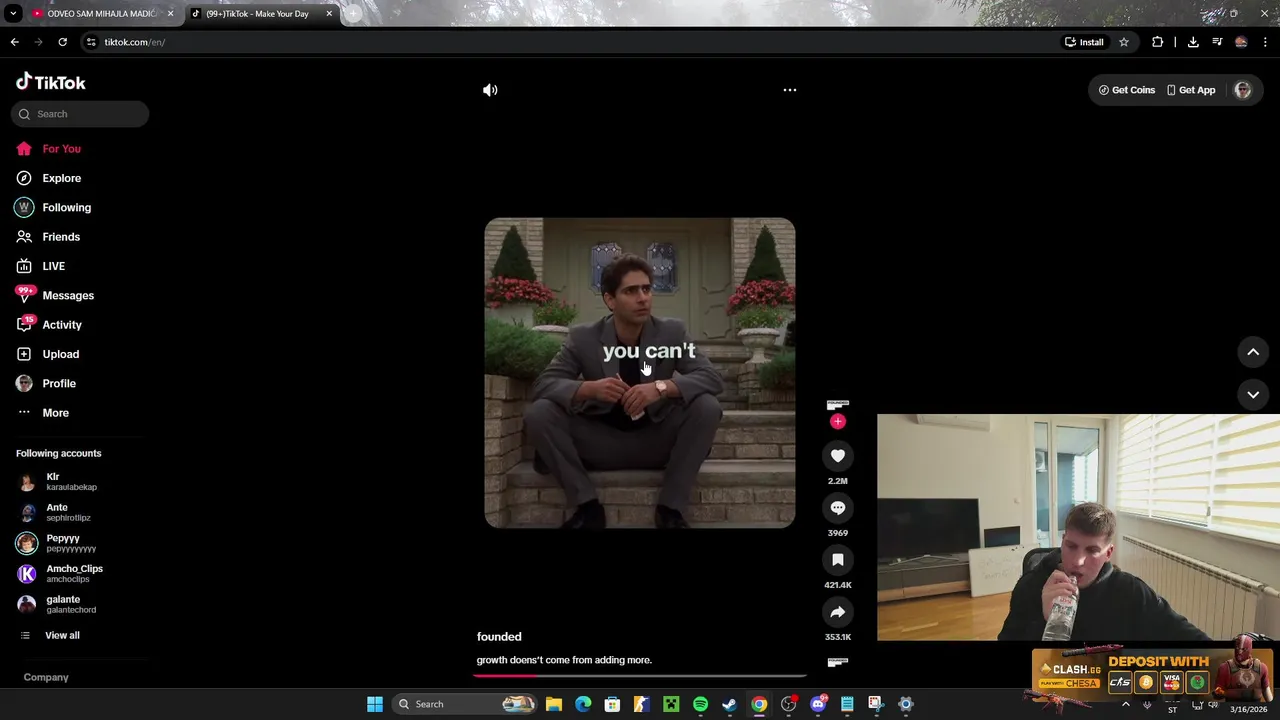Screen dimensions: 1280x720
Task: Close the ODVEO SAM MIHAJLA tab
Action: 170,14
